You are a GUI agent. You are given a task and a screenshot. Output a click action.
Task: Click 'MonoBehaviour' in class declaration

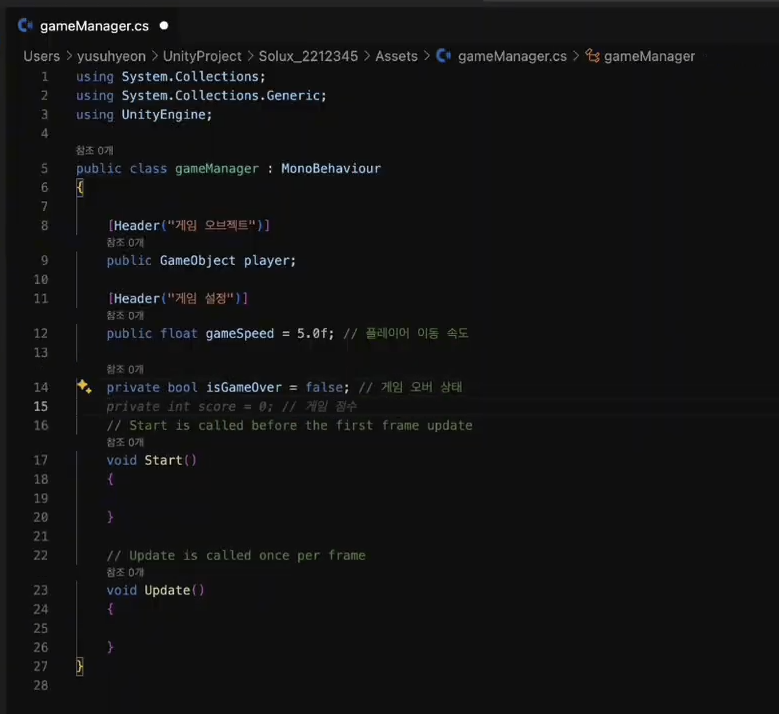pos(331,168)
